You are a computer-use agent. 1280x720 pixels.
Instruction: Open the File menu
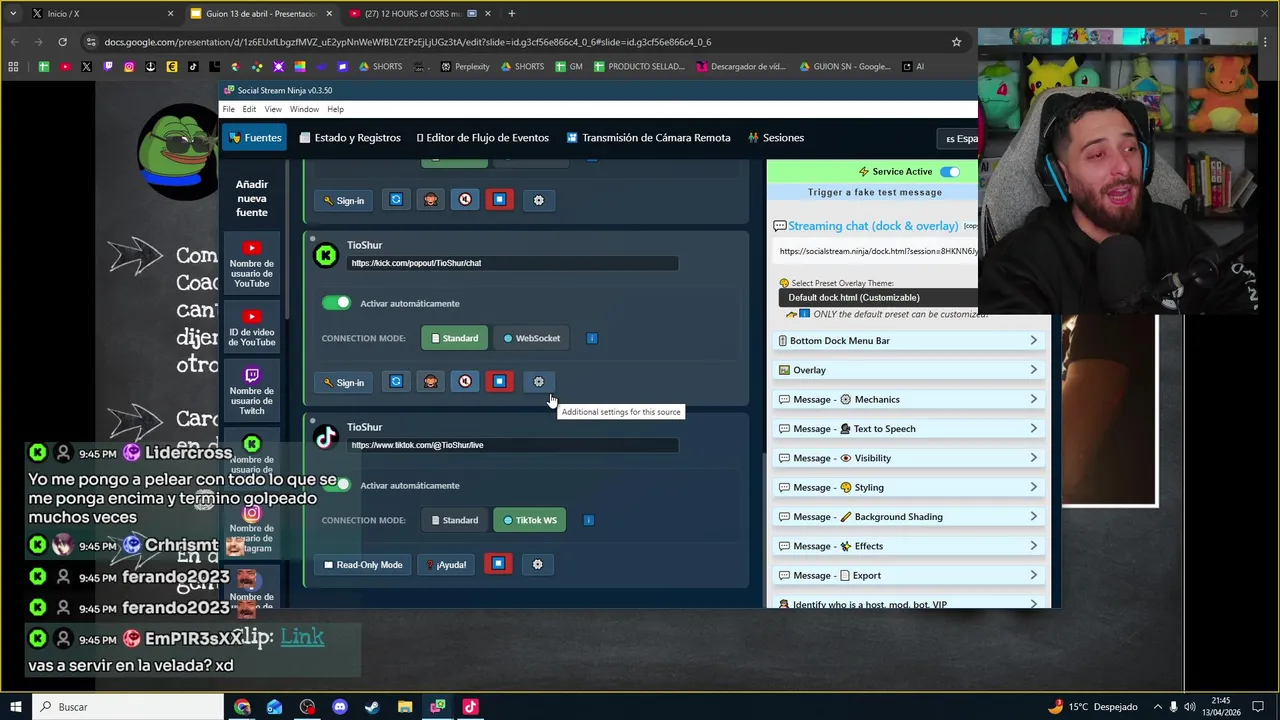coord(229,109)
